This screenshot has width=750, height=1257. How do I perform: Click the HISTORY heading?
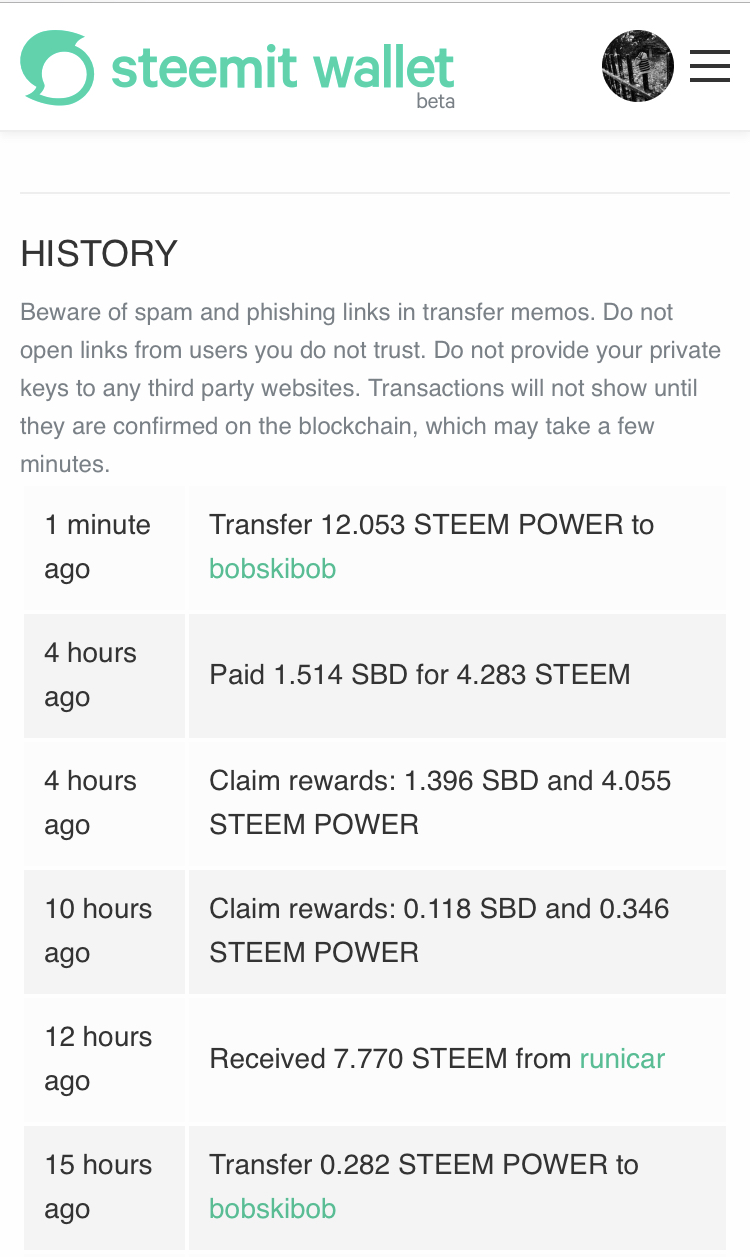(99, 254)
